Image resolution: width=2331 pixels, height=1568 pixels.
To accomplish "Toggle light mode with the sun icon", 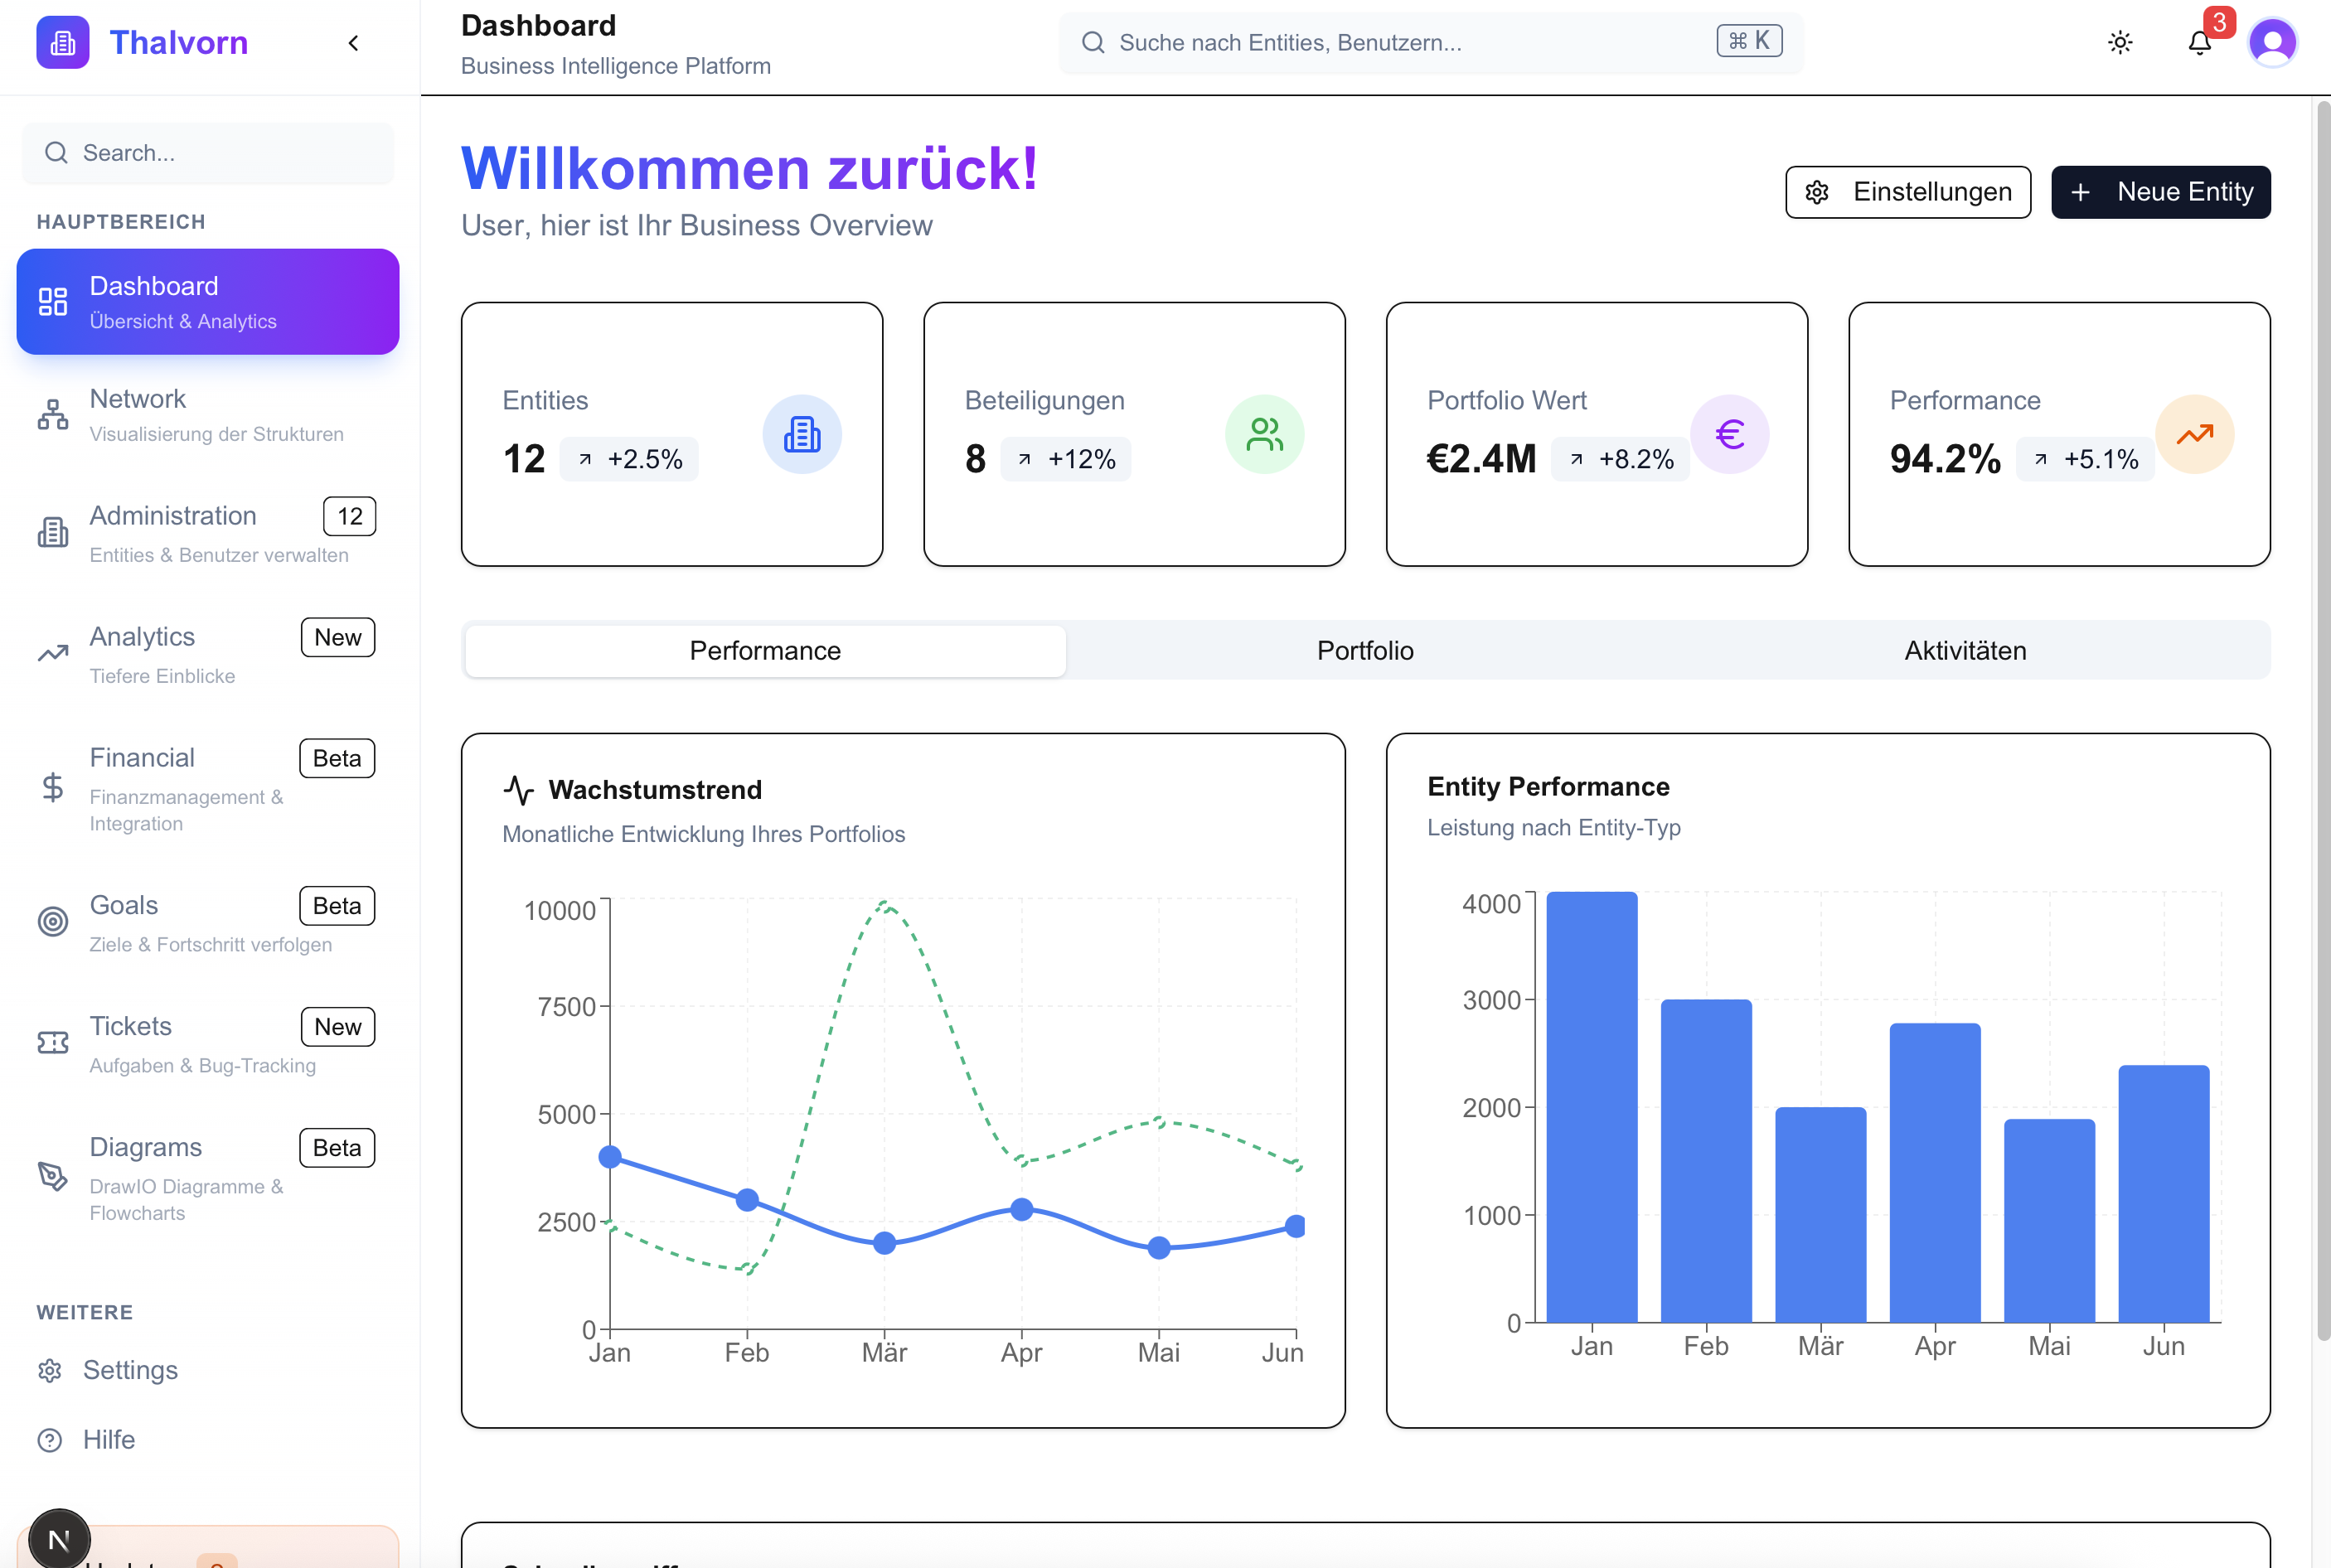I will 2121,42.
